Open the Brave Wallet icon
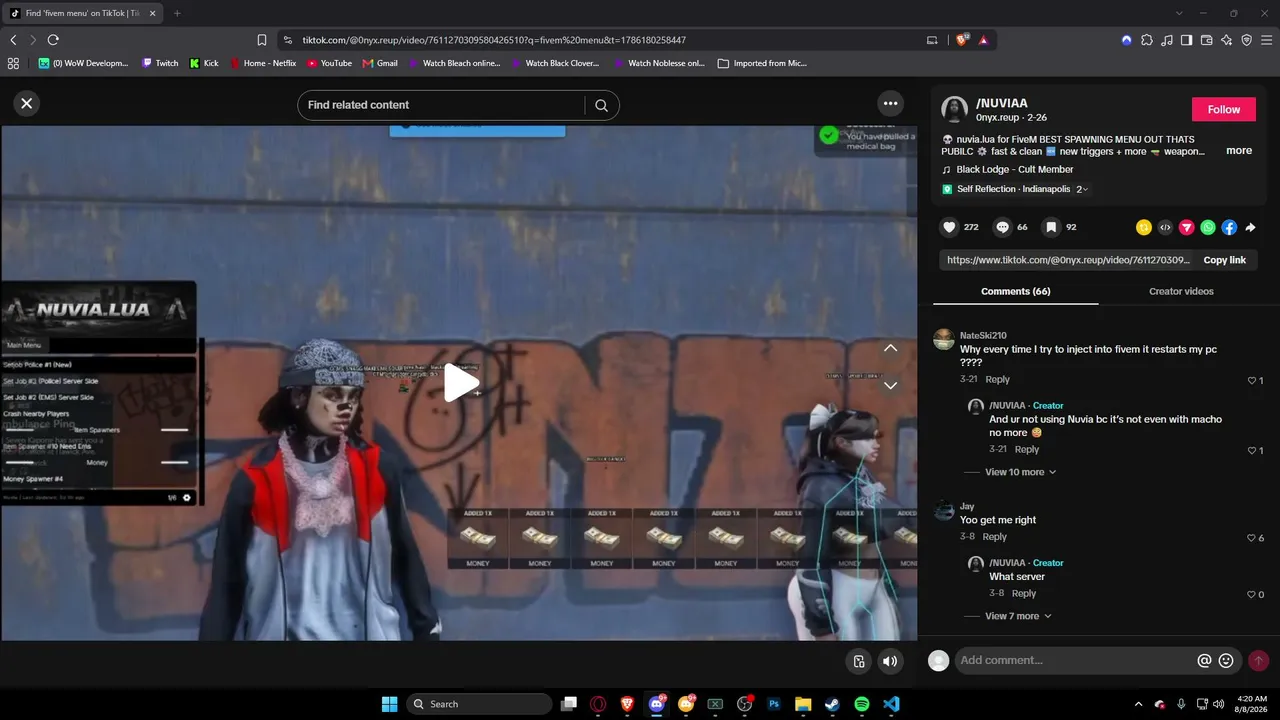1280x720 pixels. click(1206, 40)
